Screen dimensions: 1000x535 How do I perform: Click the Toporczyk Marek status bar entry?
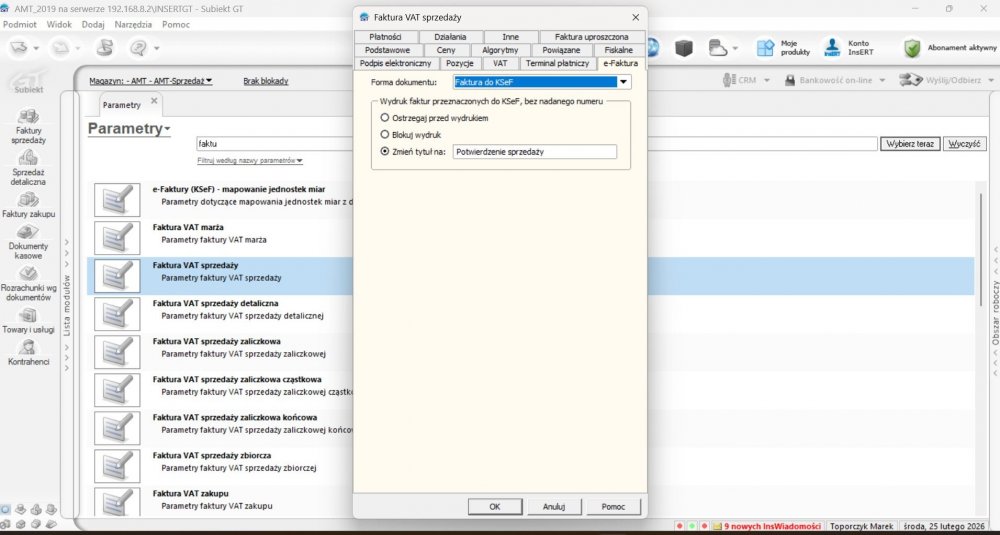point(862,526)
